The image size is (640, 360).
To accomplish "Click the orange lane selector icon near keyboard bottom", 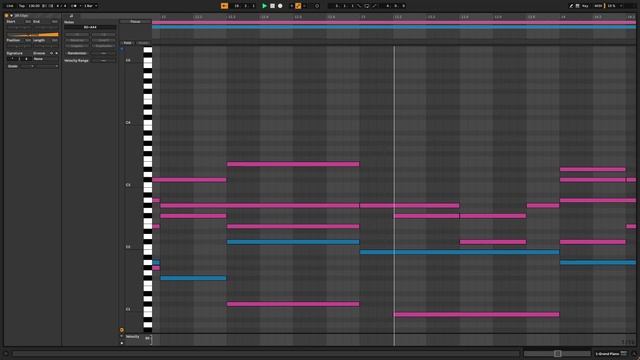I will [122, 330].
